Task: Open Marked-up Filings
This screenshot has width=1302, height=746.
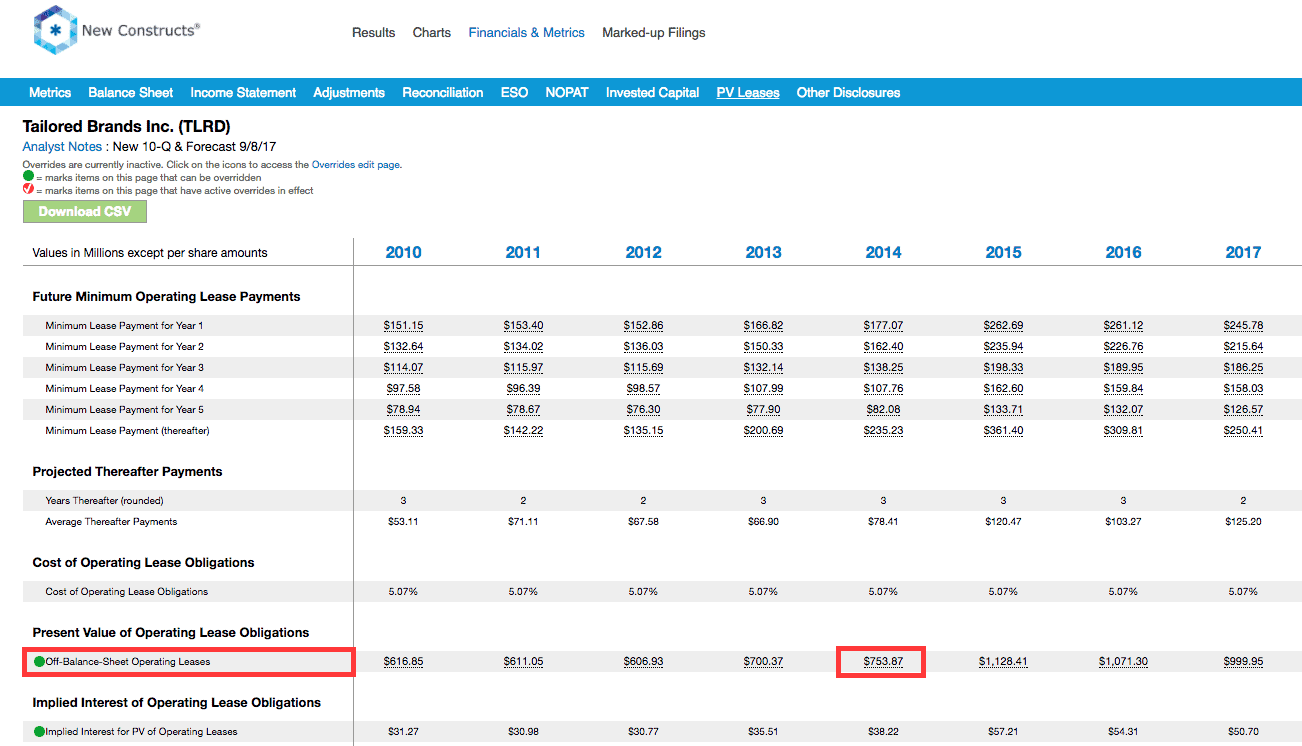Action: click(654, 33)
